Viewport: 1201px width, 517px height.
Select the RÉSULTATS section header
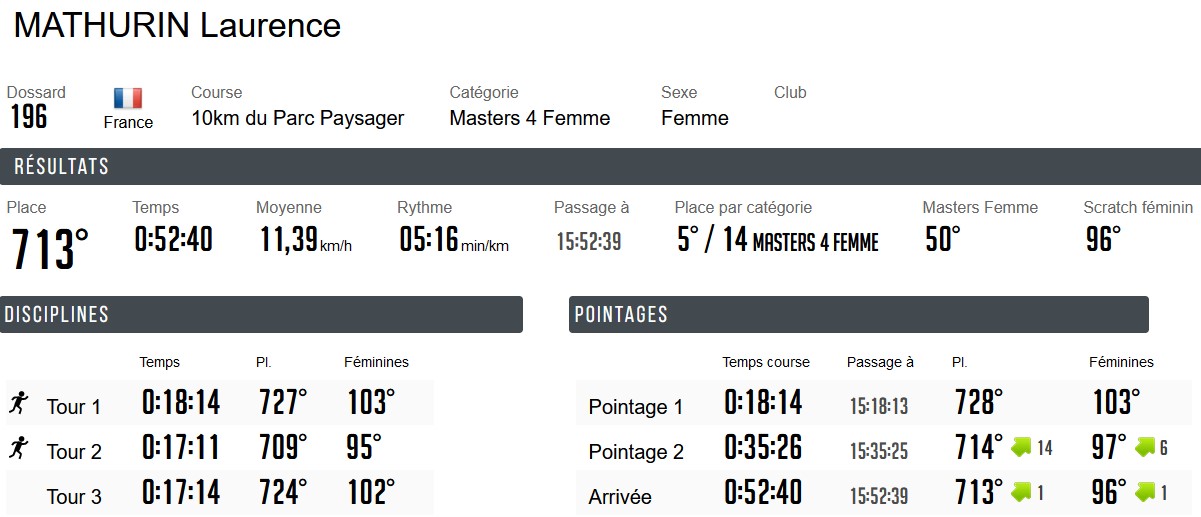62,167
